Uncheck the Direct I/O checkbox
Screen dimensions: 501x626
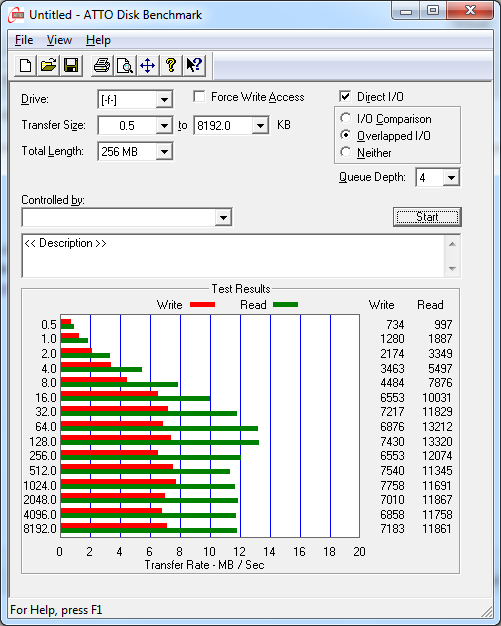[345, 97]
